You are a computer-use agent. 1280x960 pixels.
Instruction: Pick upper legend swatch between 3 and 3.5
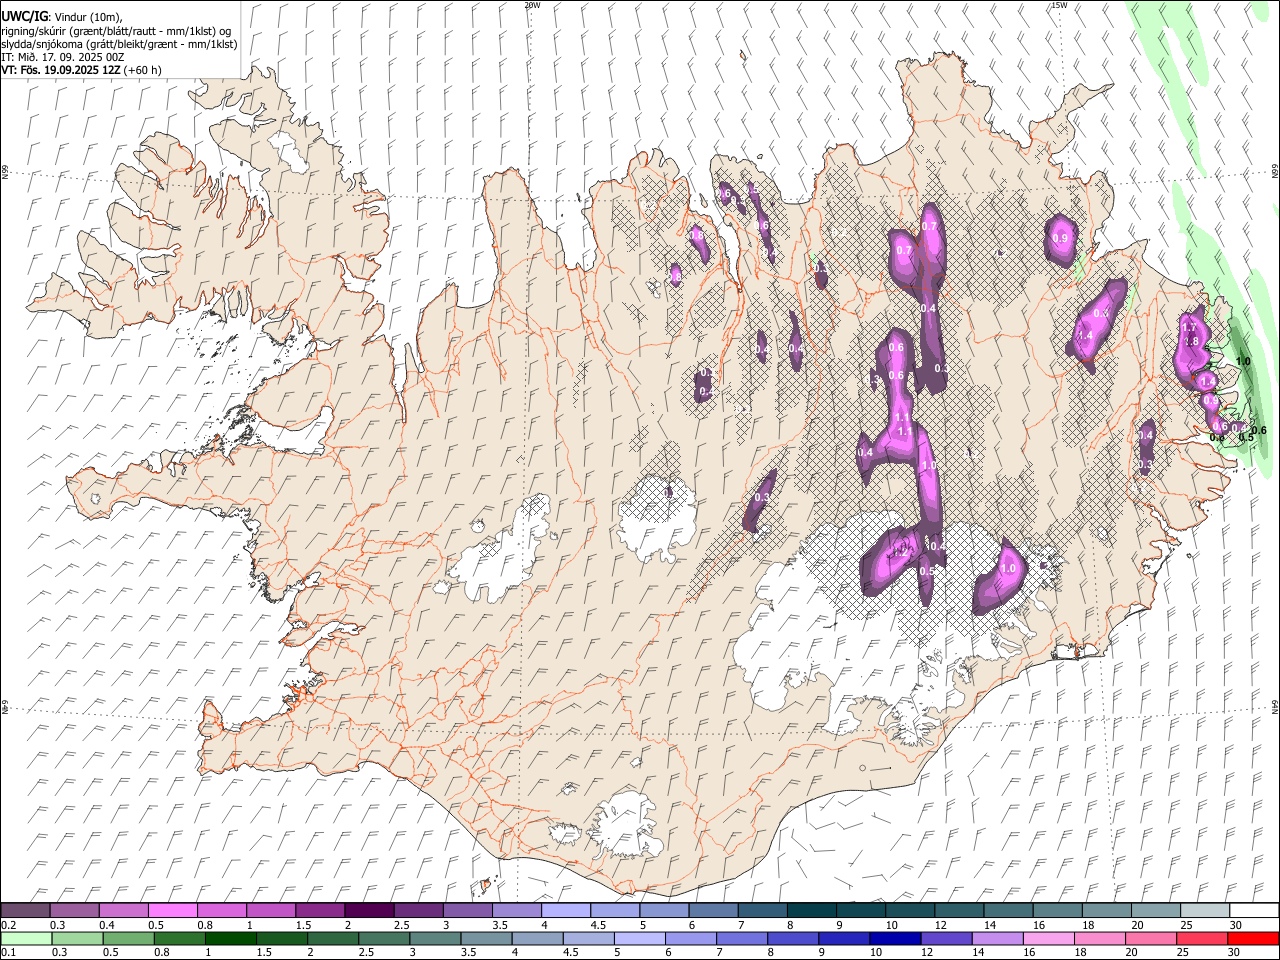(467, 910)
